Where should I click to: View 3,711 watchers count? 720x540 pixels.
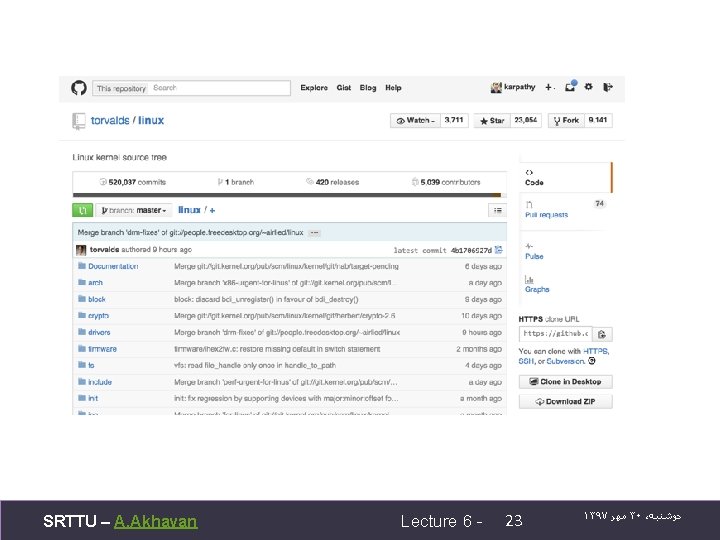coord(454,120)
